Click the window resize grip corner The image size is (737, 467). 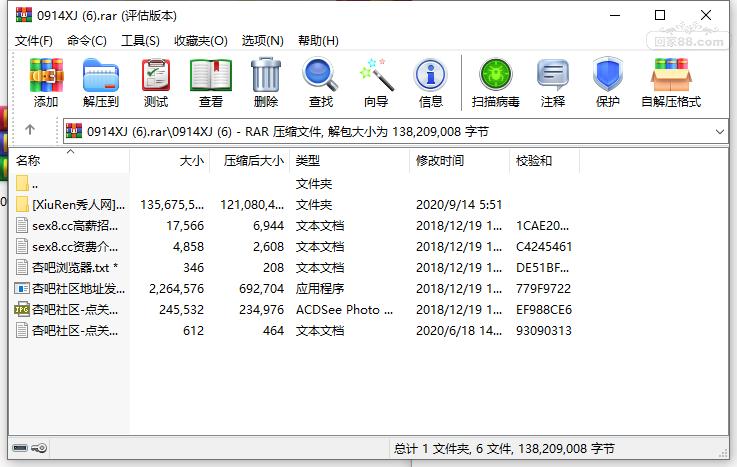pyautogui.click(x=723, y=453)
